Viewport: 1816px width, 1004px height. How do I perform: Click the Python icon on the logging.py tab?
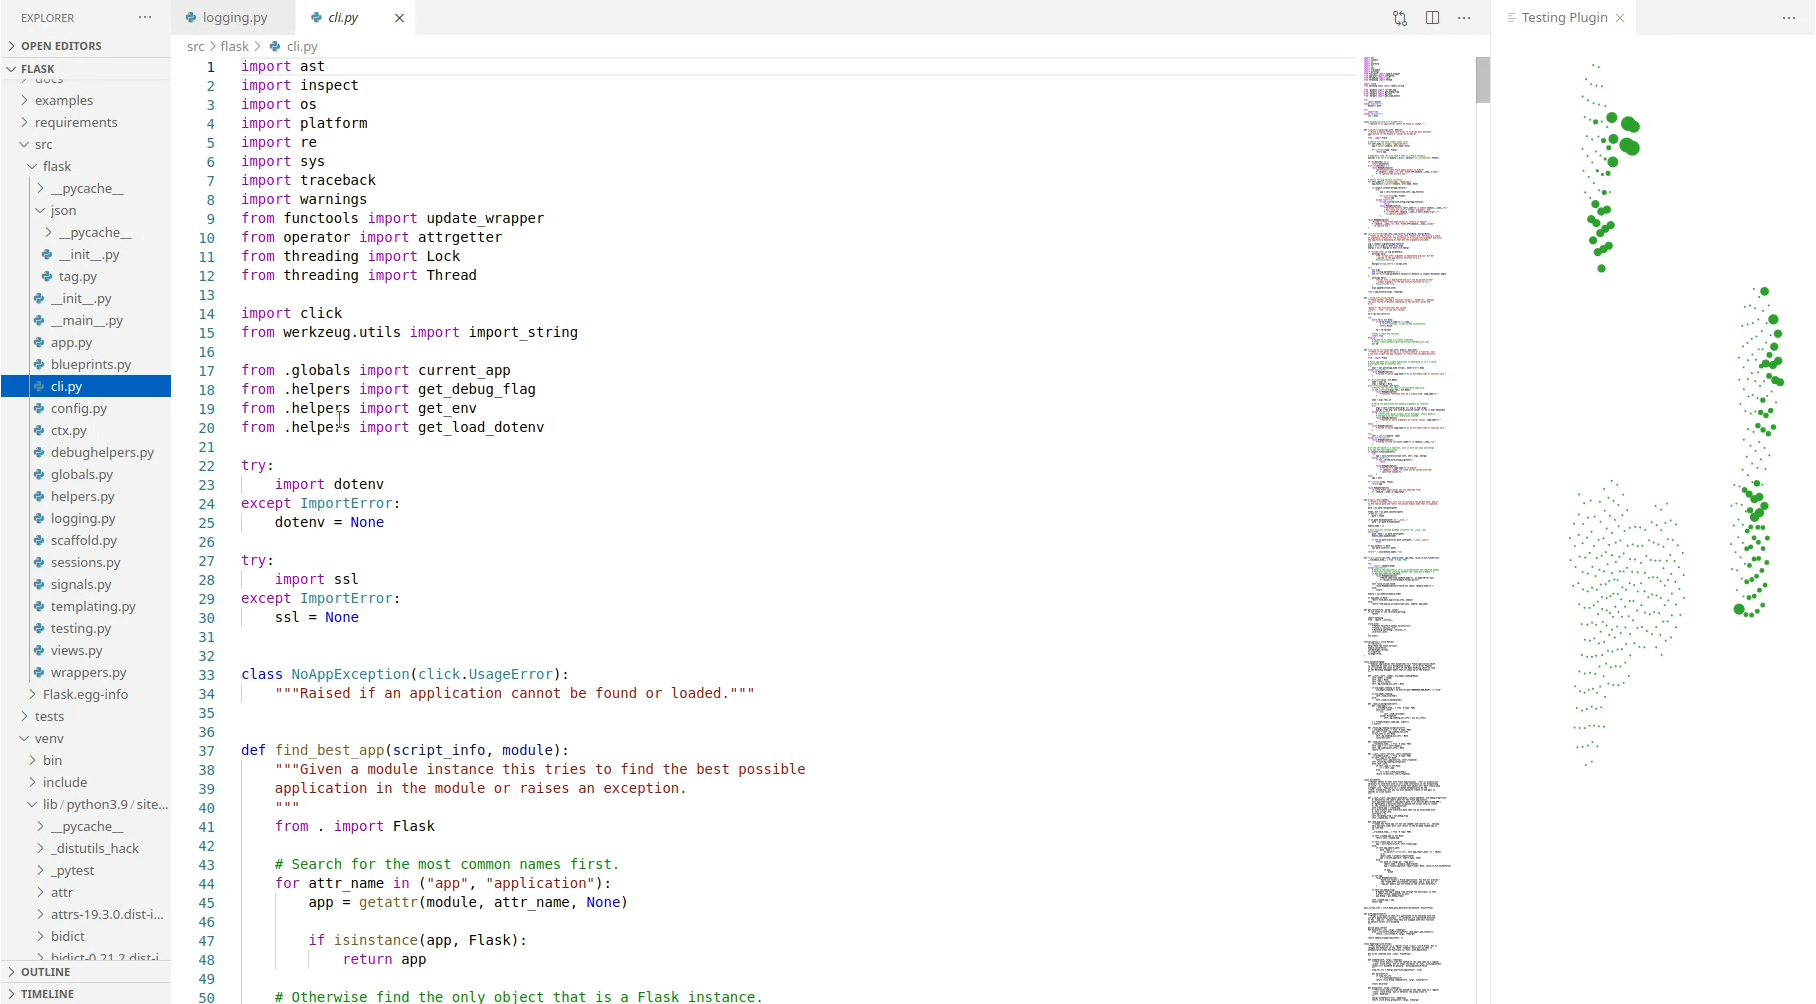(x=190, y=17)
